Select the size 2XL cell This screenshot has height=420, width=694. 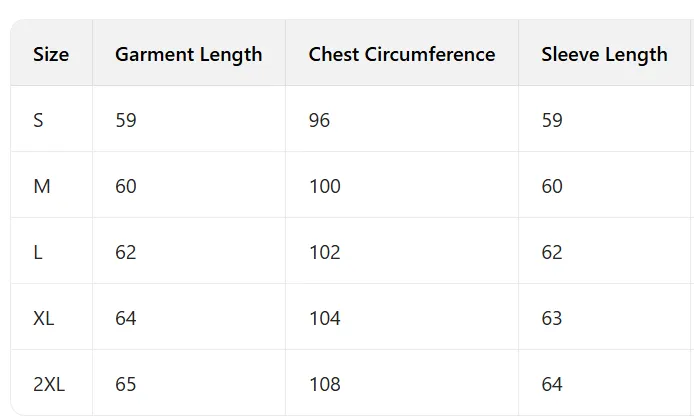tap(49, 384)
